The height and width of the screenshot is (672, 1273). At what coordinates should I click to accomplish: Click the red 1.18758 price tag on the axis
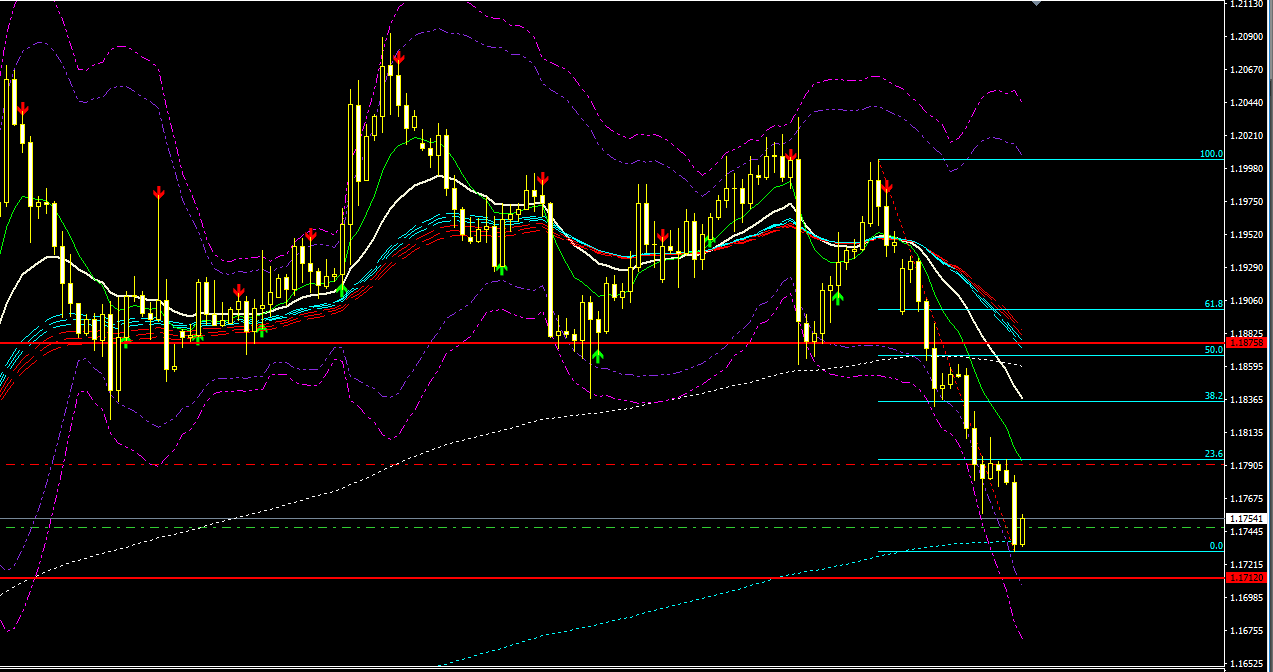[x=1246, y=342]
